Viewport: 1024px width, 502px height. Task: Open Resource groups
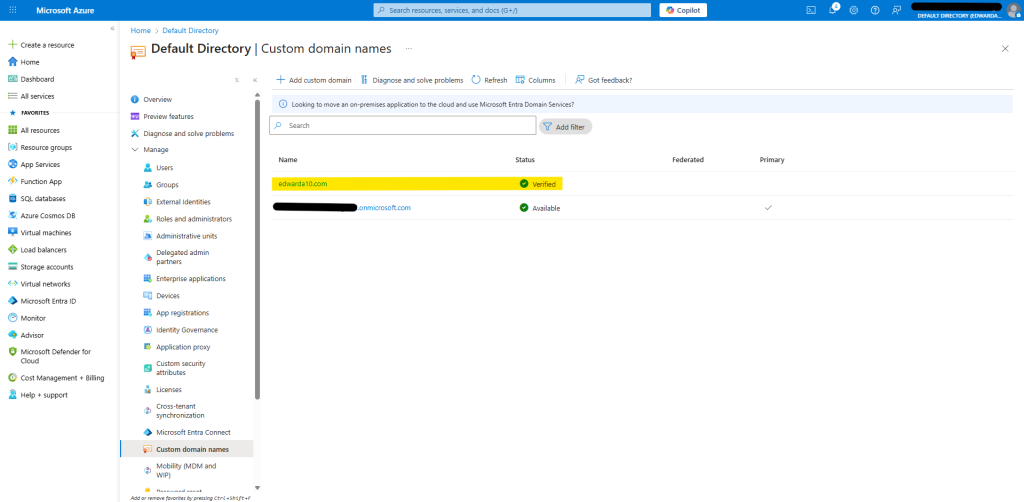[x=40, y=148]
